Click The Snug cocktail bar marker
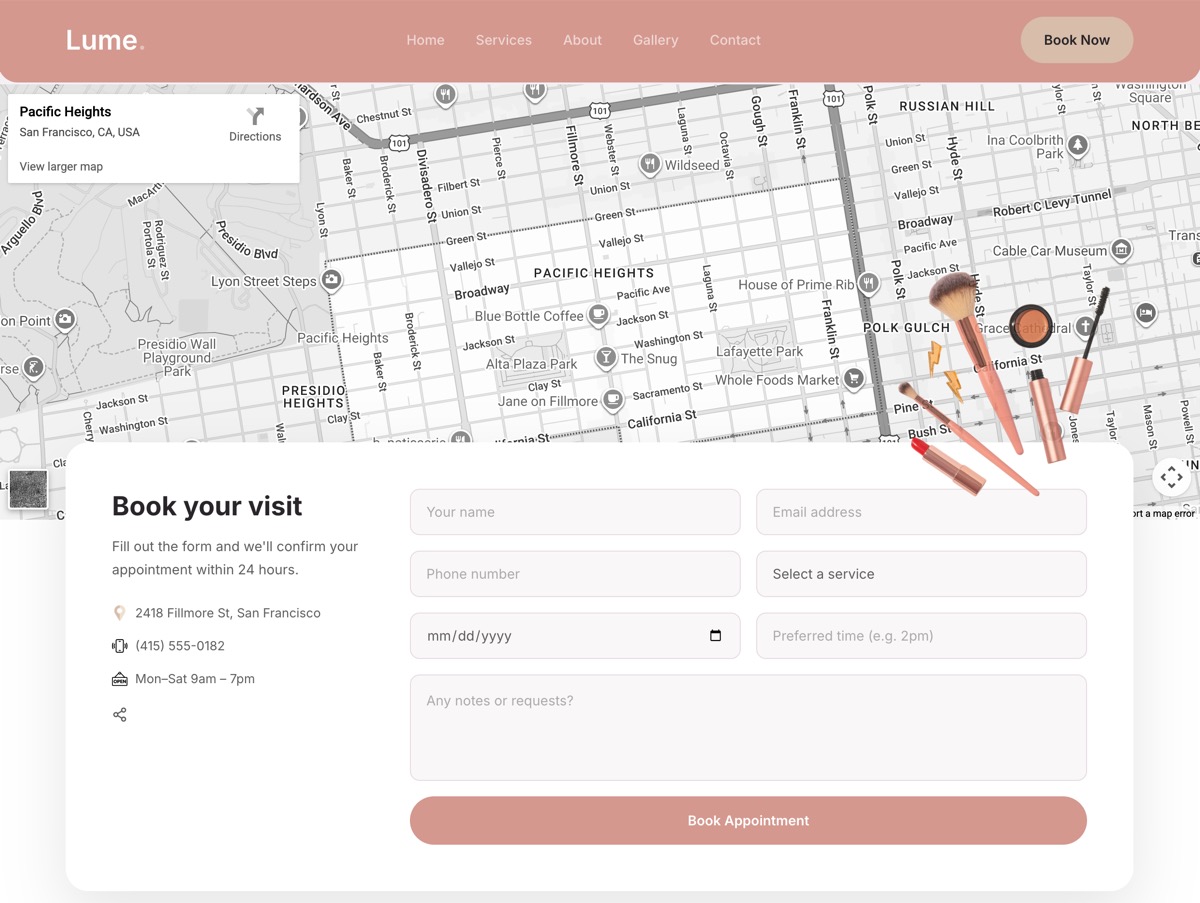Viewport: 1200px width, 903px height. coord(605,358)
